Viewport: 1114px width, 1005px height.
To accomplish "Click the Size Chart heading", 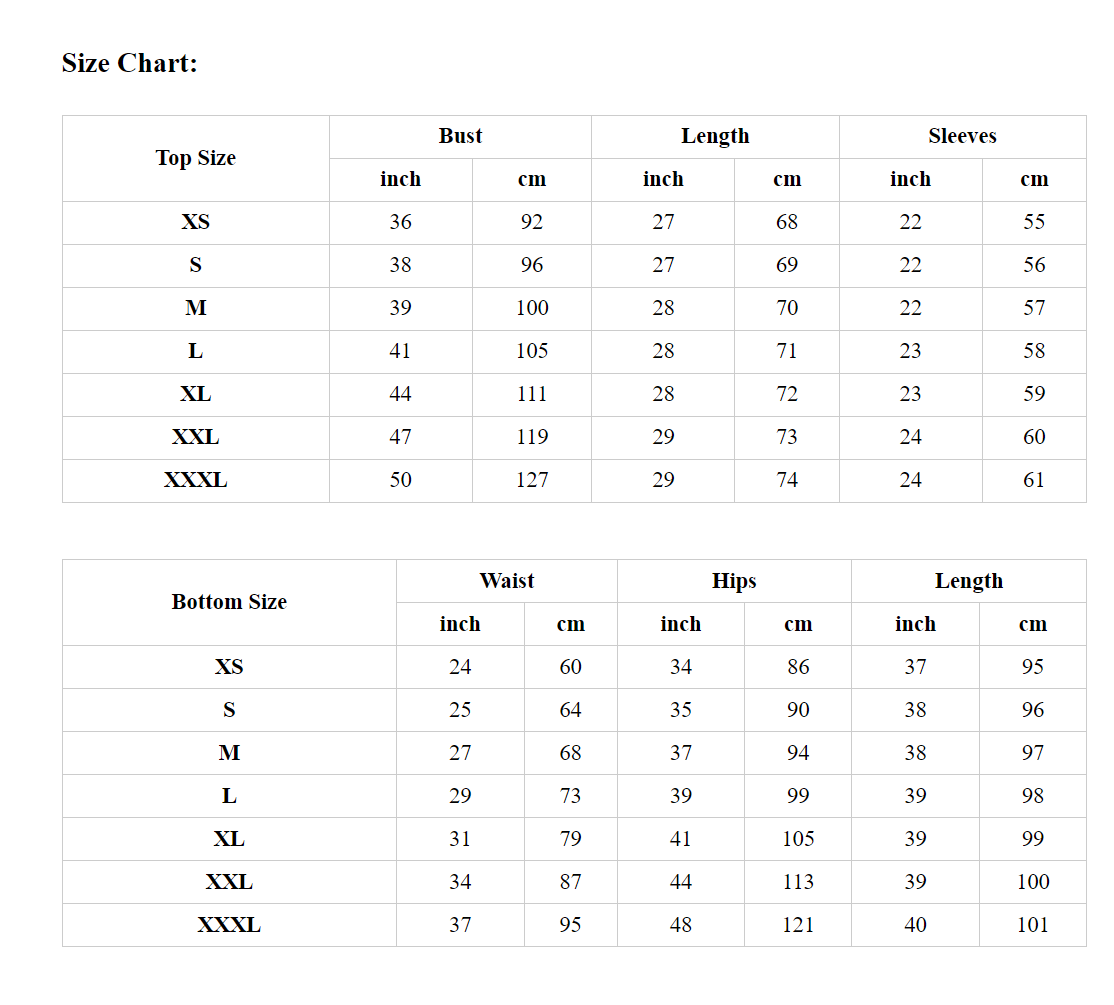I will (x=129, y=63).
